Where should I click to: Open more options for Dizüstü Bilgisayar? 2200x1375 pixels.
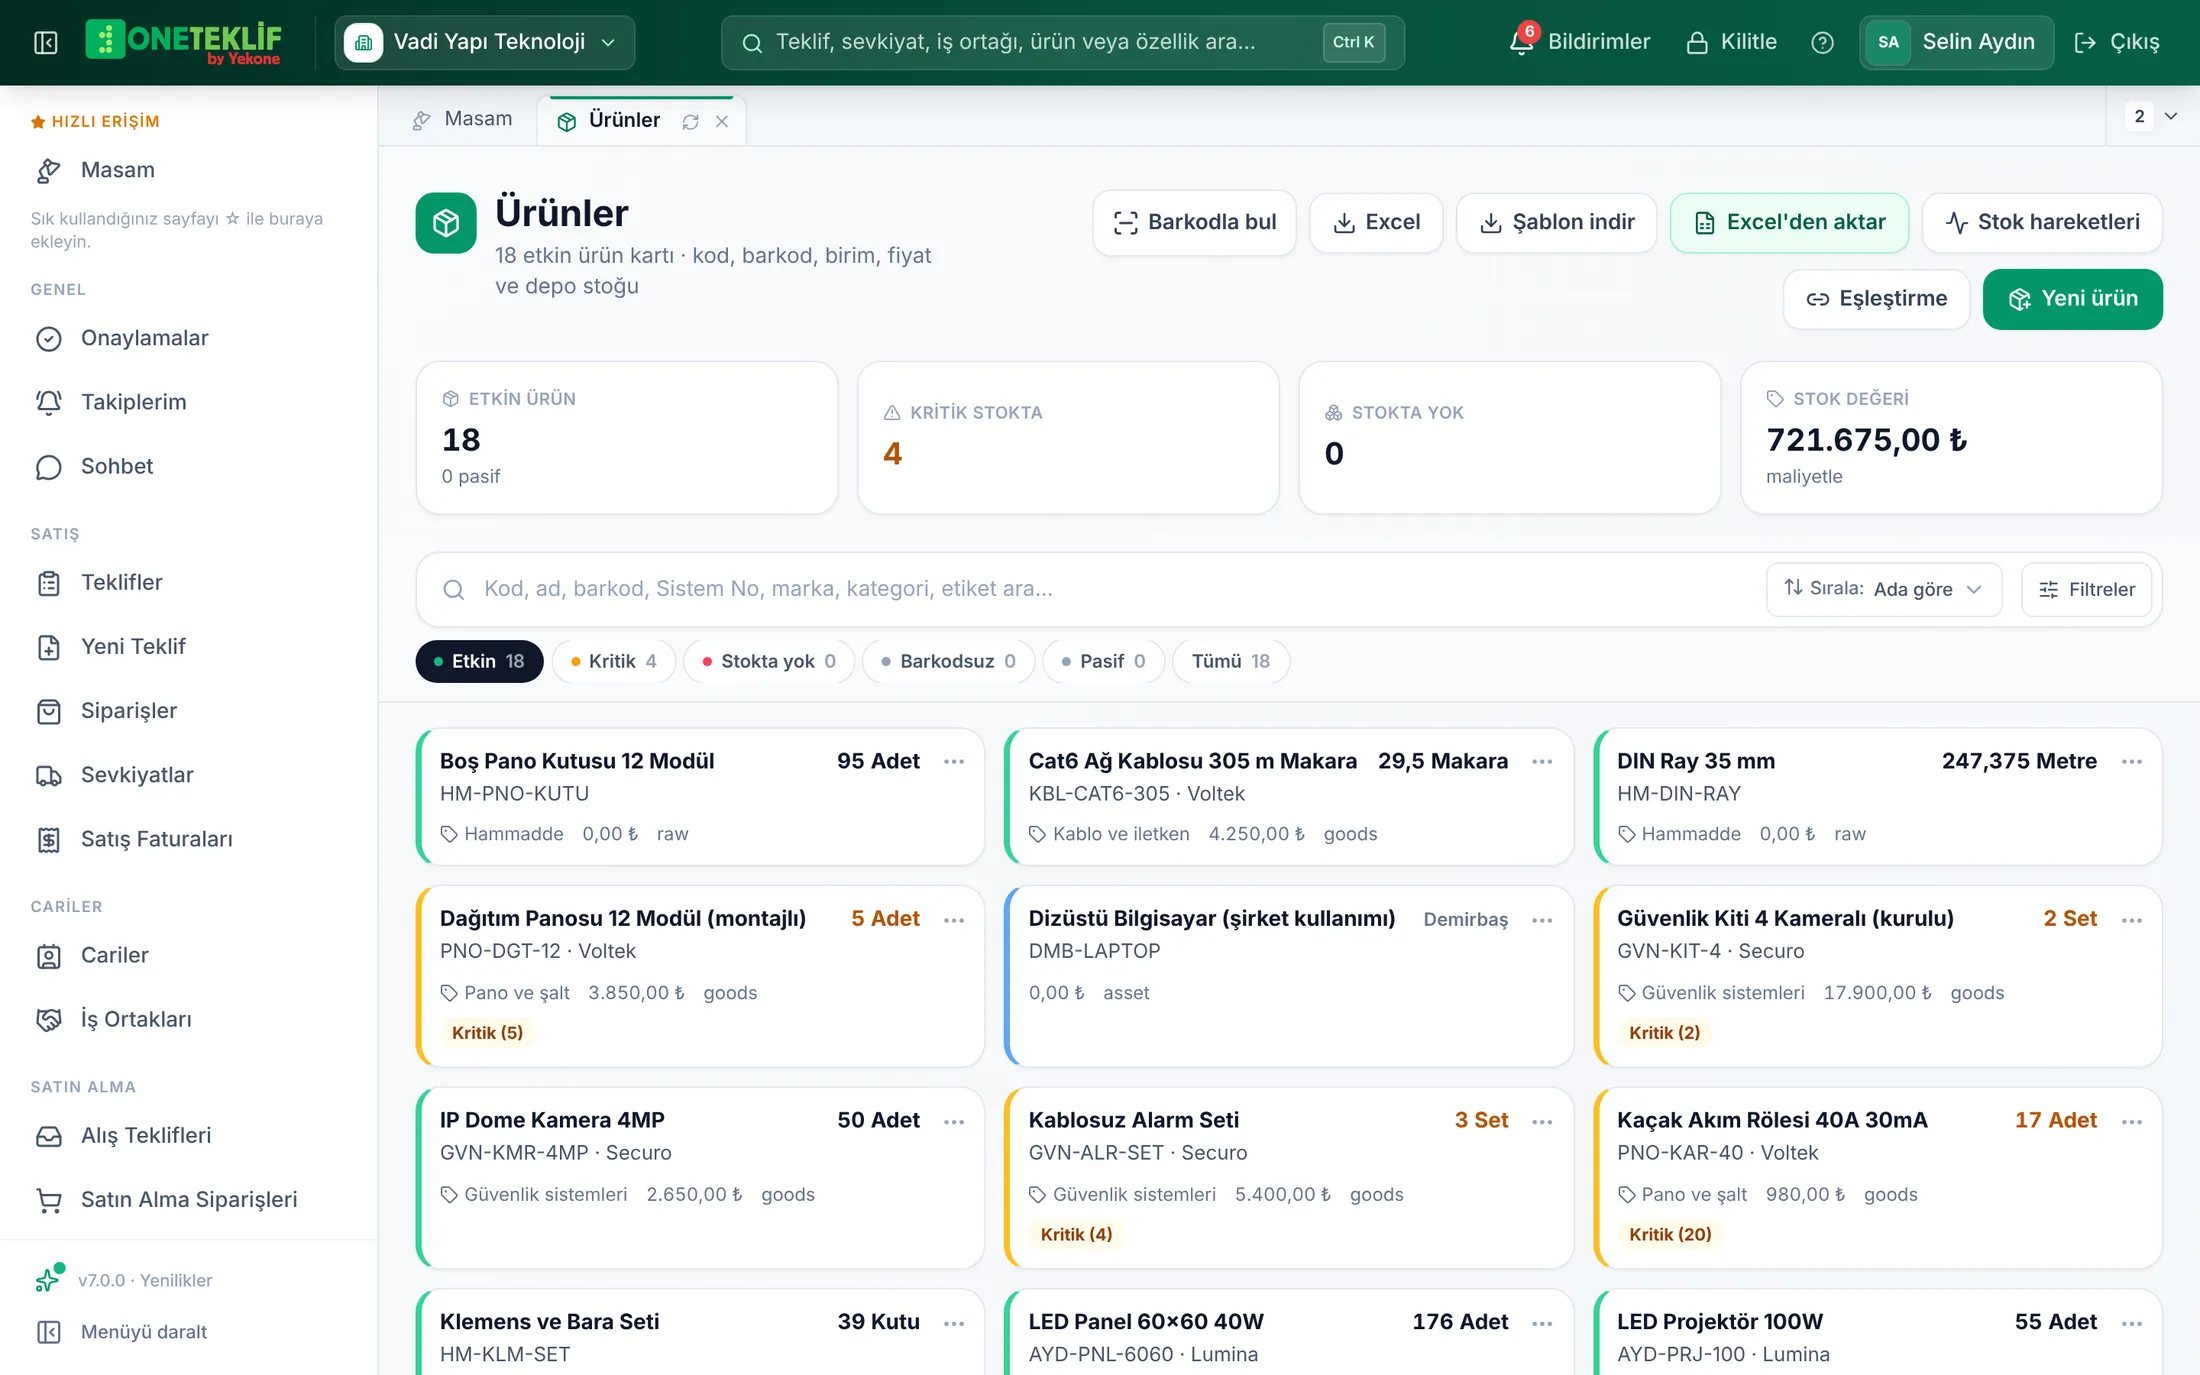coord(1542,920)
